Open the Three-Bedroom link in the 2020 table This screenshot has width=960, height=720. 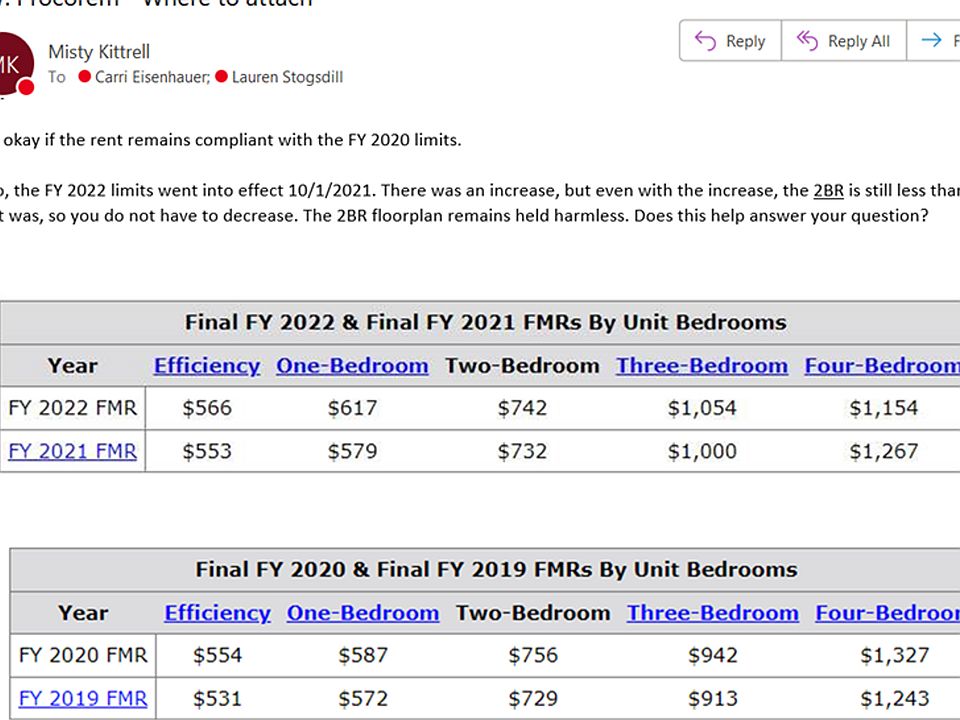[x=713, y=613]
